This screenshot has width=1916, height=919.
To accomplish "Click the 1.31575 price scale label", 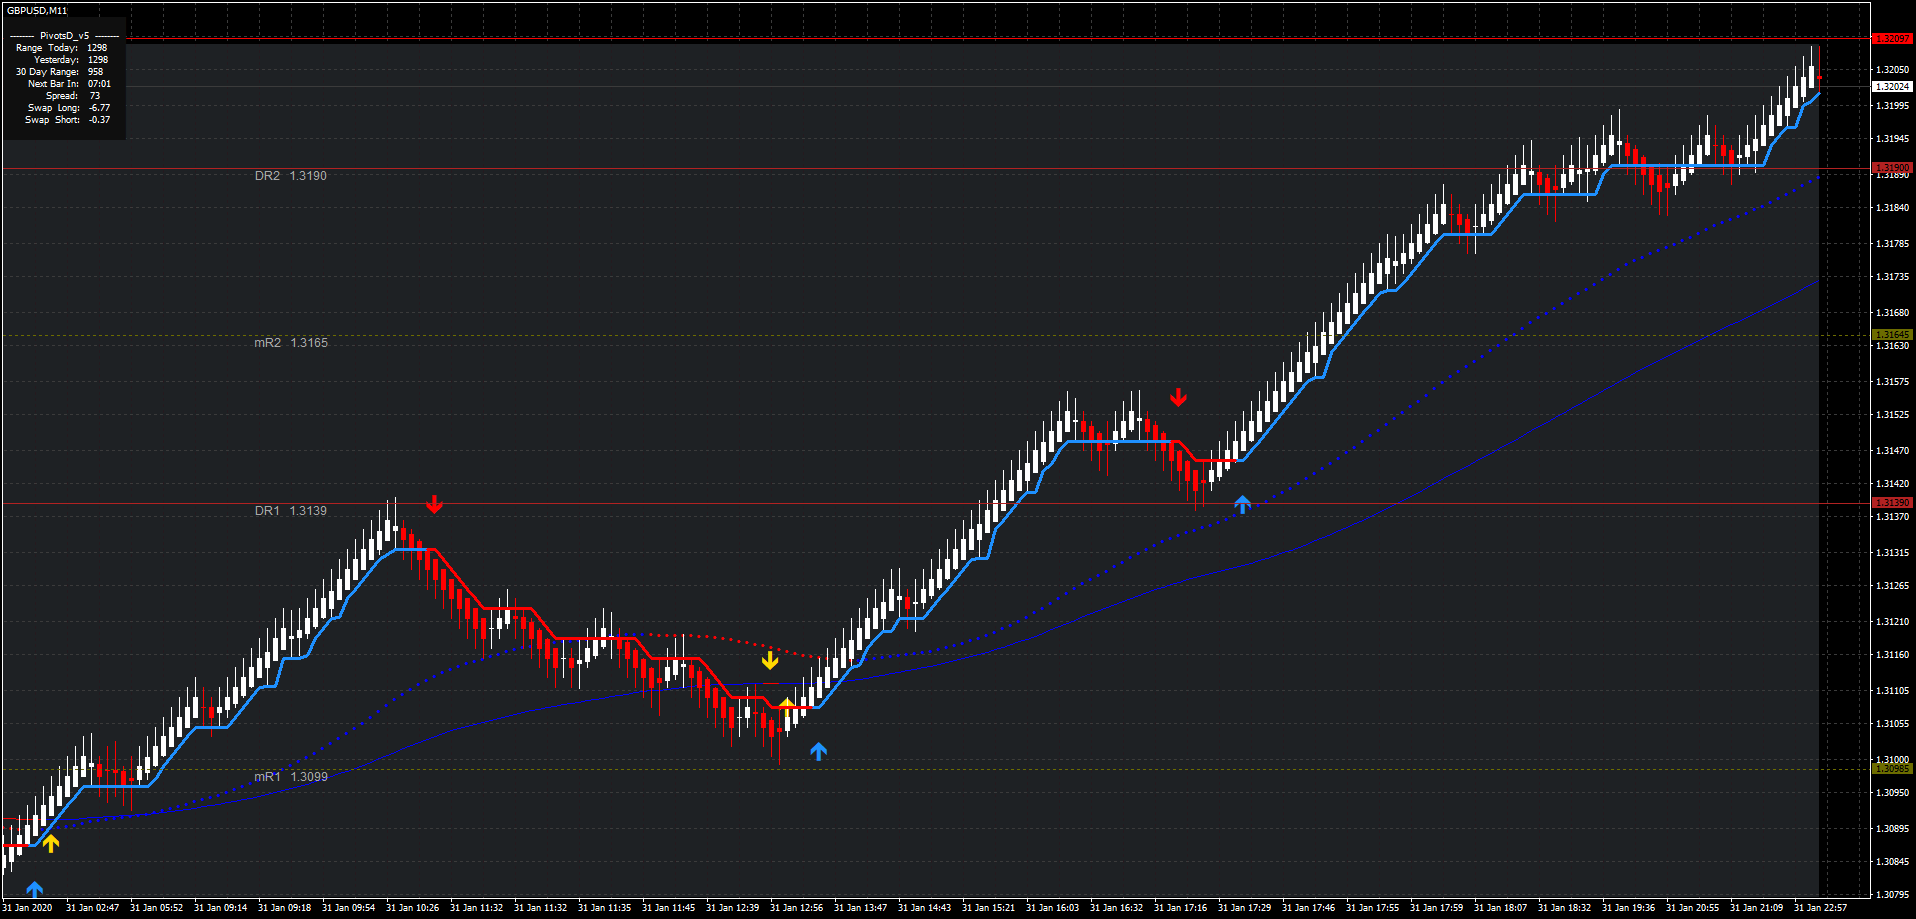I will [x=1892, y=382].
